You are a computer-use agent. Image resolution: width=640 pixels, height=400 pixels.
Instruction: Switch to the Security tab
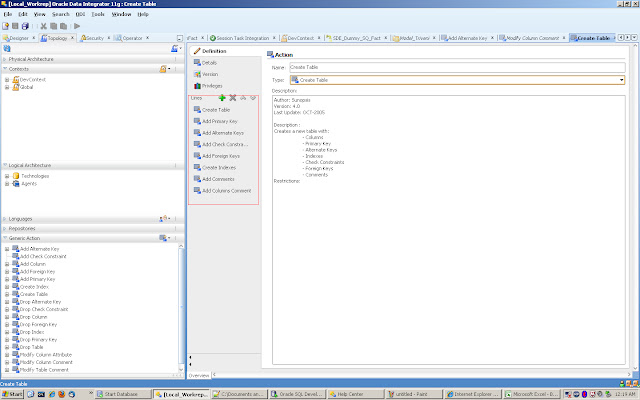coord(93,38)
